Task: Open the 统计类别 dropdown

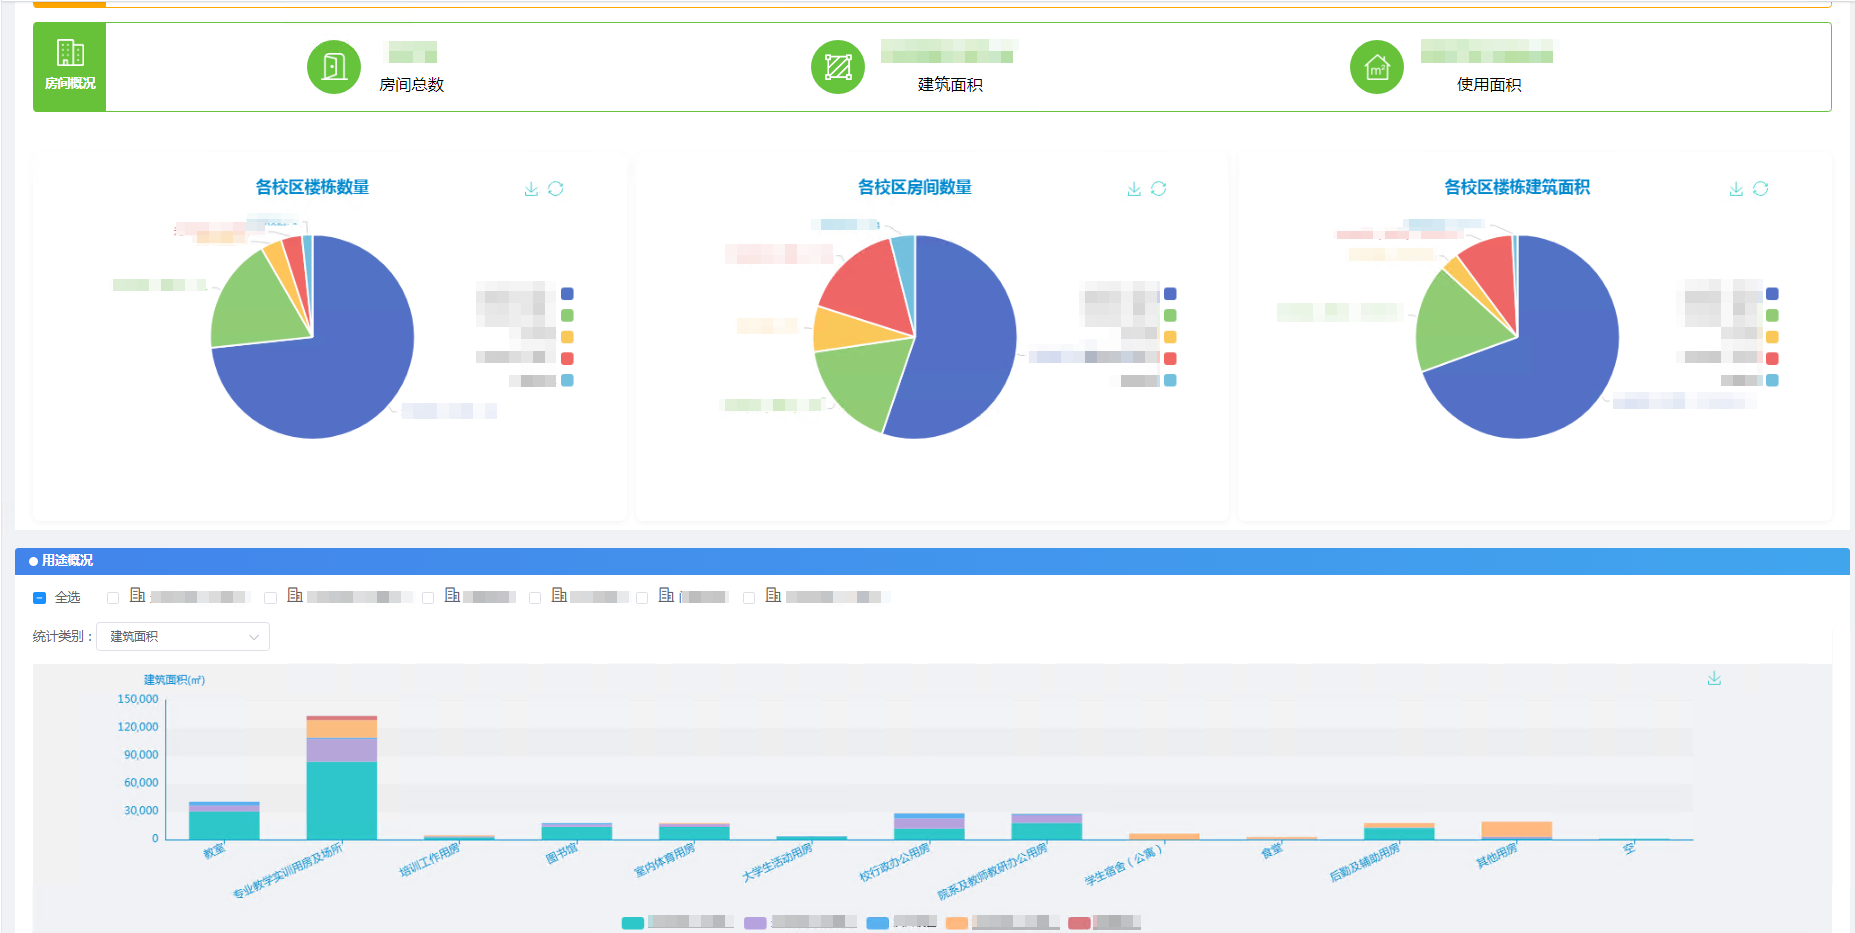Action: pos(182,637)
